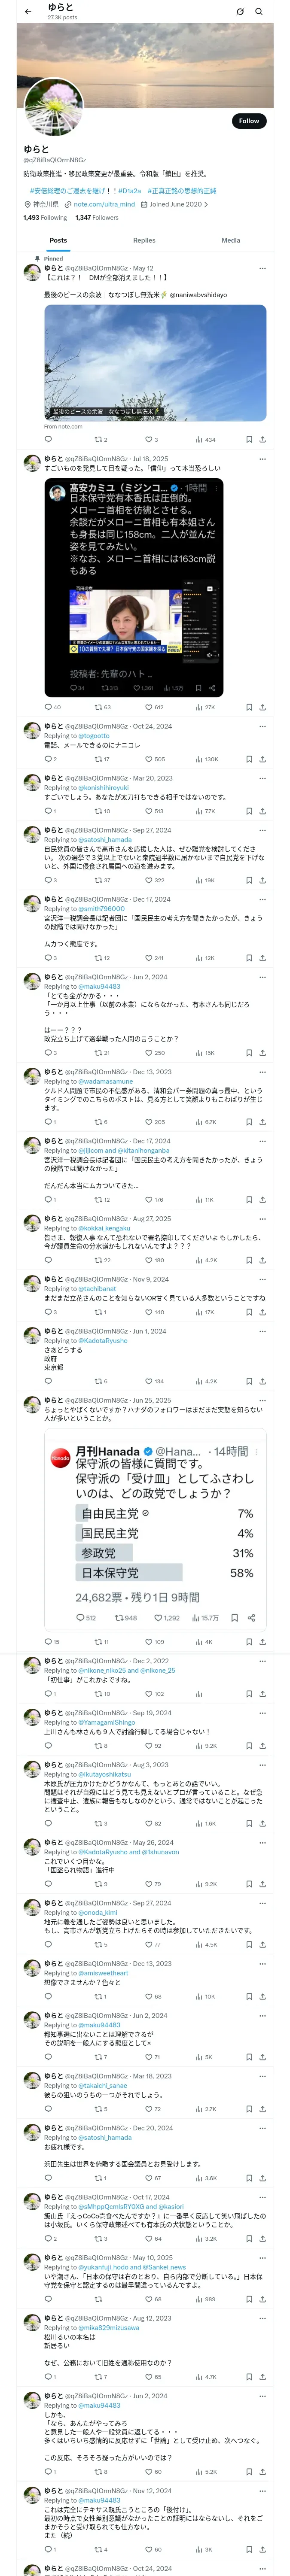Open the pinned post sky image
Image resolution: width=290 pixels, height=2576 pixels.
point(155,361)
